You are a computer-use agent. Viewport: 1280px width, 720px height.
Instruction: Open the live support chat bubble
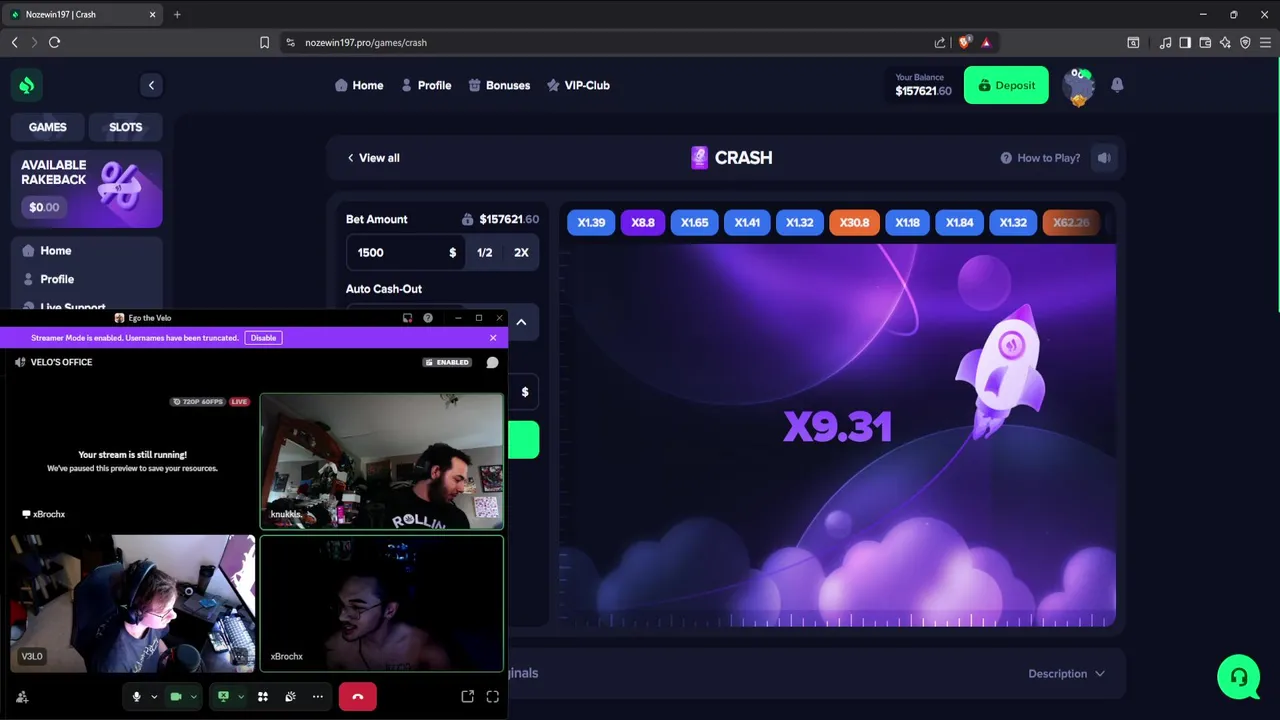pyautogui.click(x=1238, y=677)
